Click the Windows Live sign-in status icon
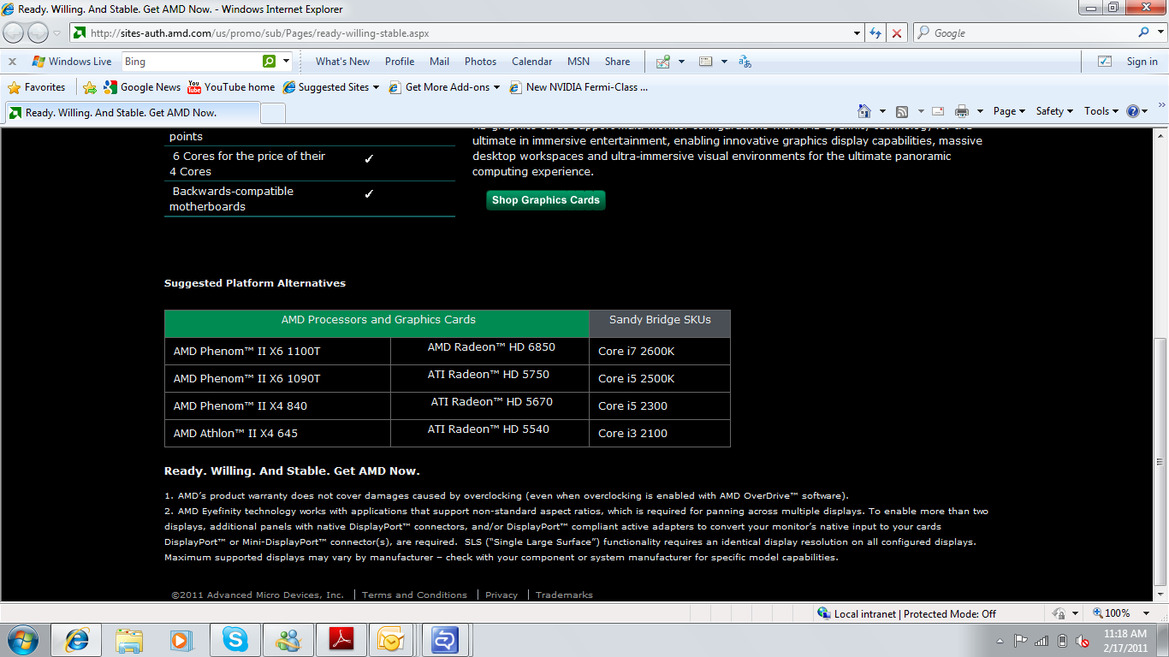Screen dimensions: 1169x657 click(1105, 61)
